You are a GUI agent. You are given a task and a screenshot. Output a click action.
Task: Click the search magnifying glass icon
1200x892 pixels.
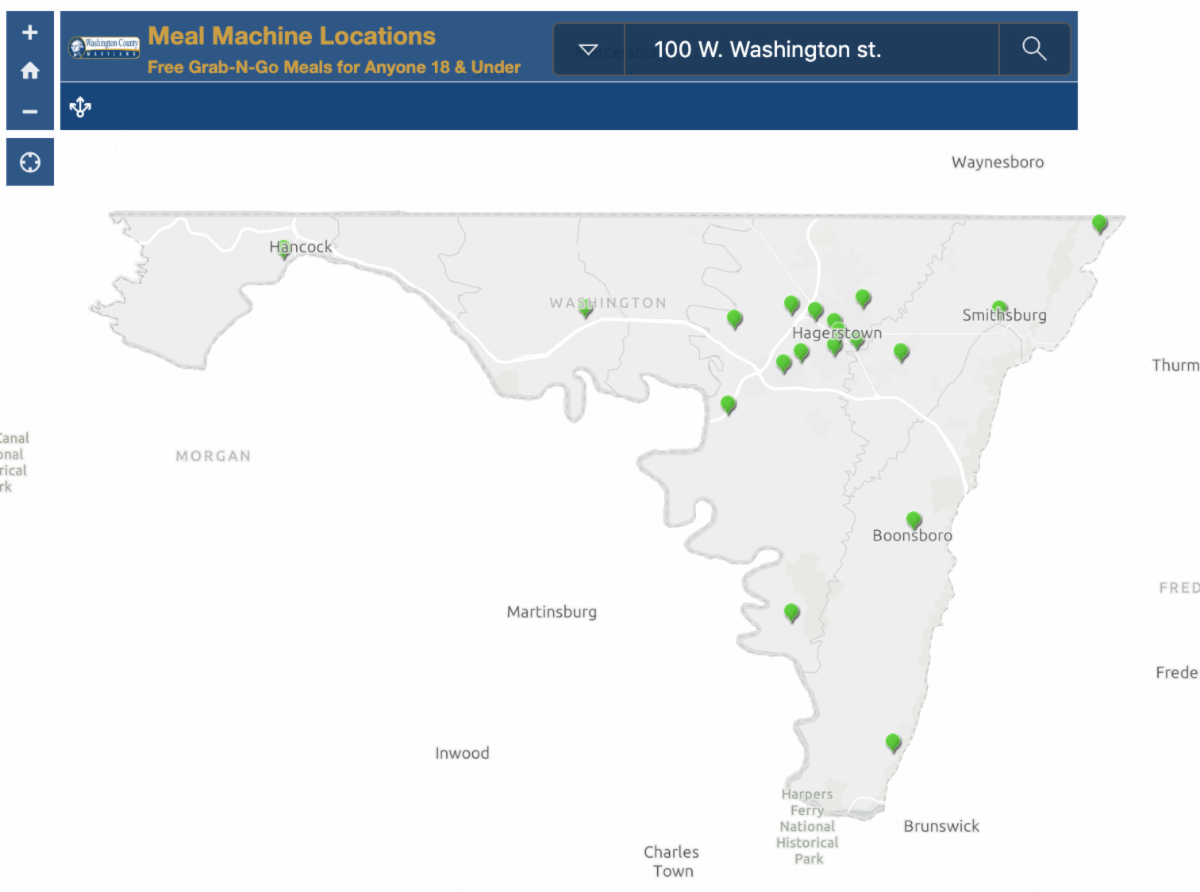(1034, 49)
